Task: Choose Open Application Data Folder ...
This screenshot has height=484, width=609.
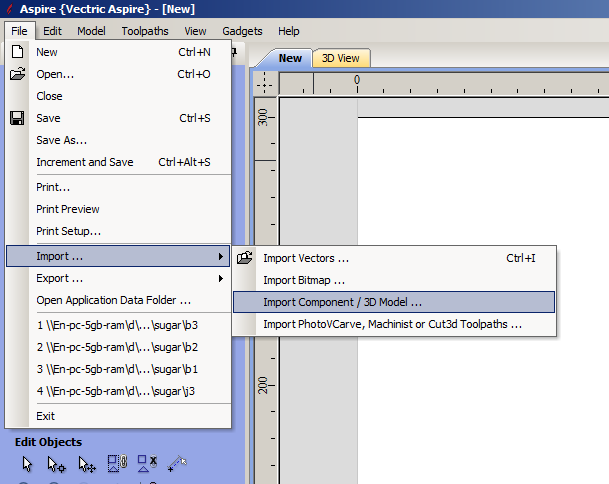Action: click(118, 300)
